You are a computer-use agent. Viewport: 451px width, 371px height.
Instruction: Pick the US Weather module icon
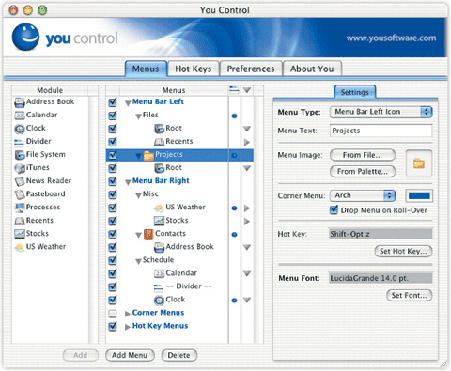click(x=19, y=247)
